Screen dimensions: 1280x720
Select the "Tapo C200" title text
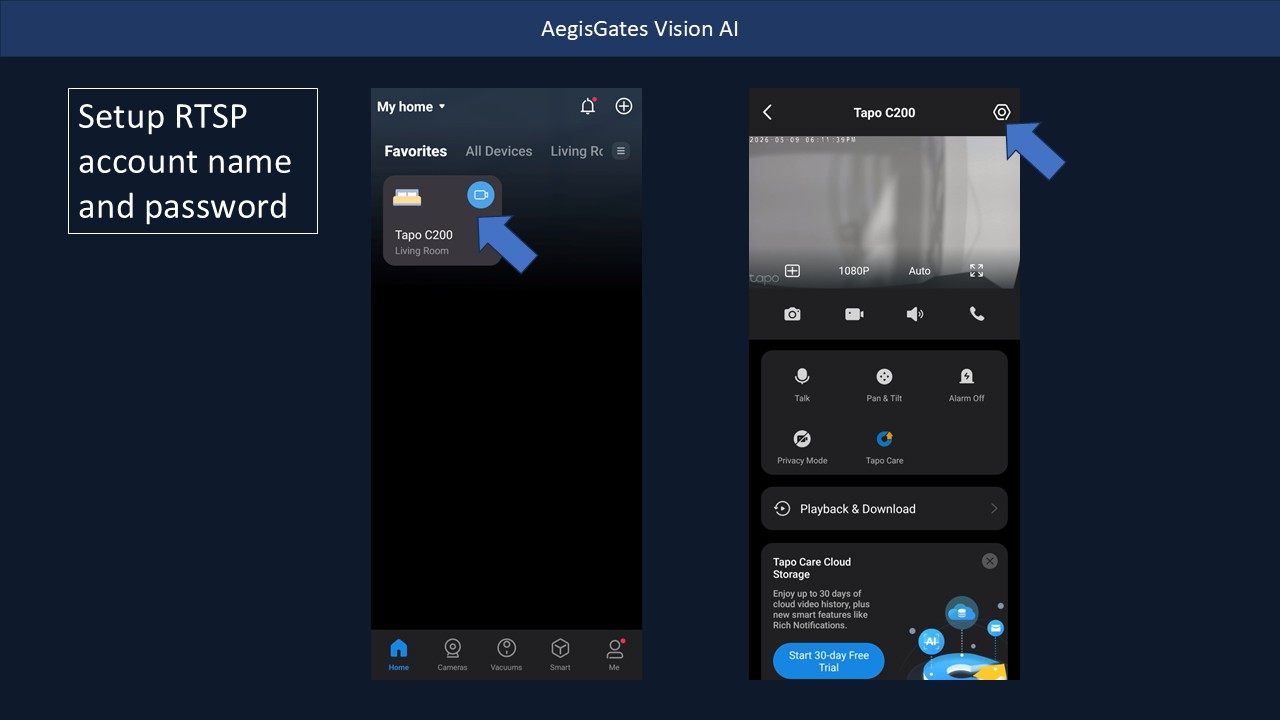(x=884, y=113)
